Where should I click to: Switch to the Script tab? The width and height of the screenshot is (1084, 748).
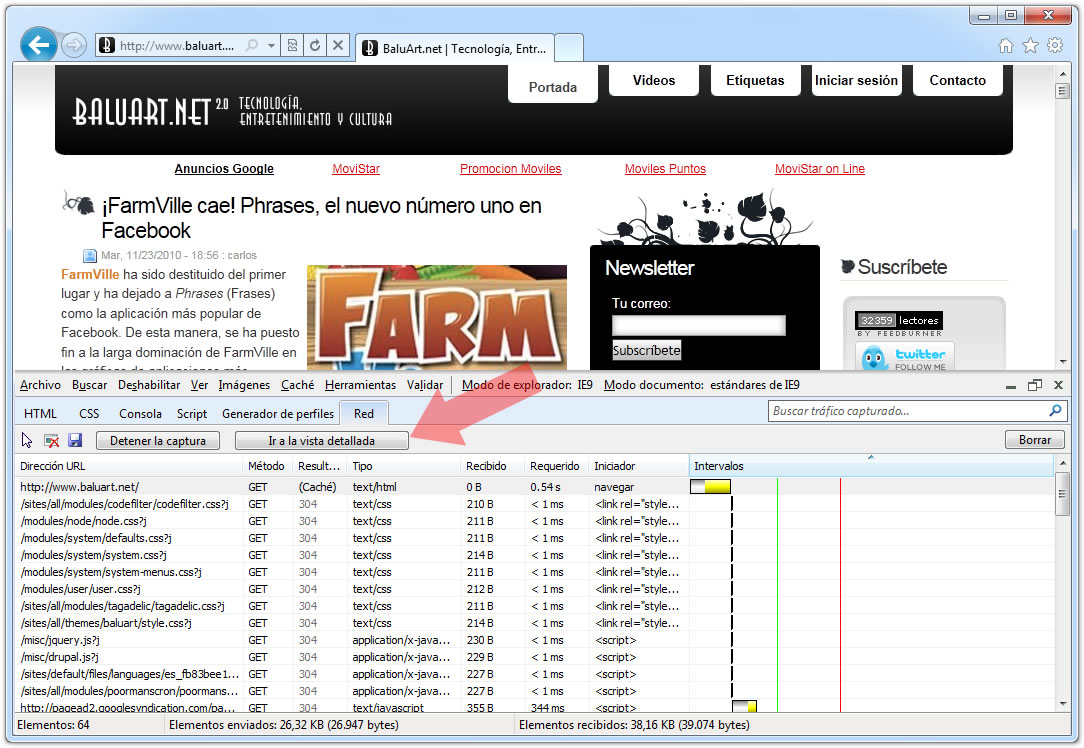191,413
